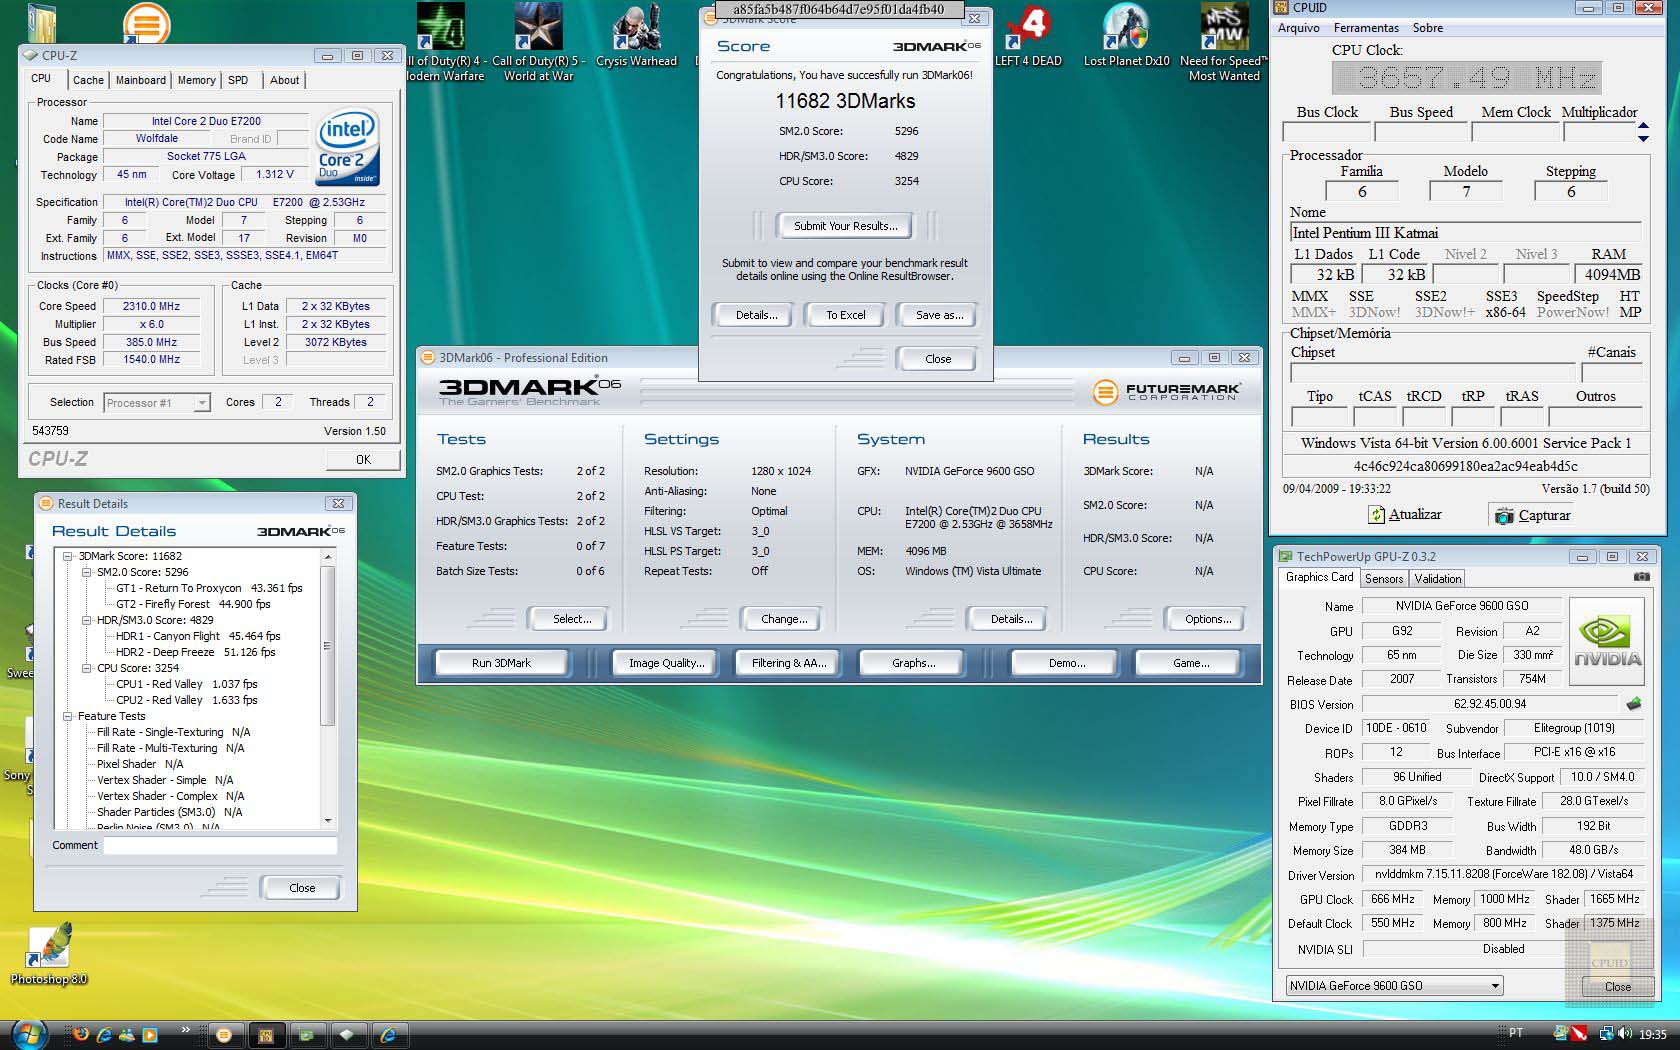Viewport: 1680px width, 1050px height.
Task: Click the volume icon in system tray
Action: 1624,1034
